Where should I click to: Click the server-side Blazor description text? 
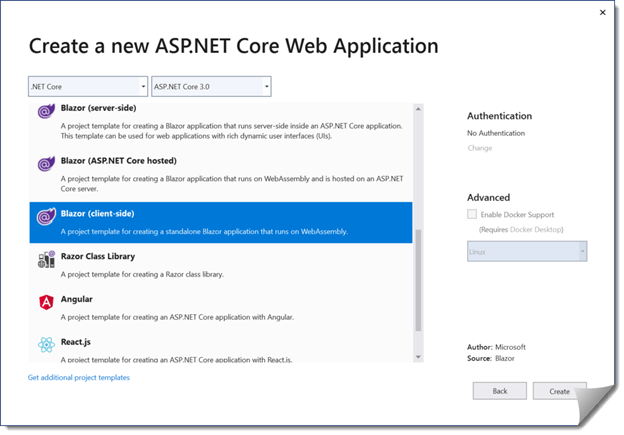232,131
